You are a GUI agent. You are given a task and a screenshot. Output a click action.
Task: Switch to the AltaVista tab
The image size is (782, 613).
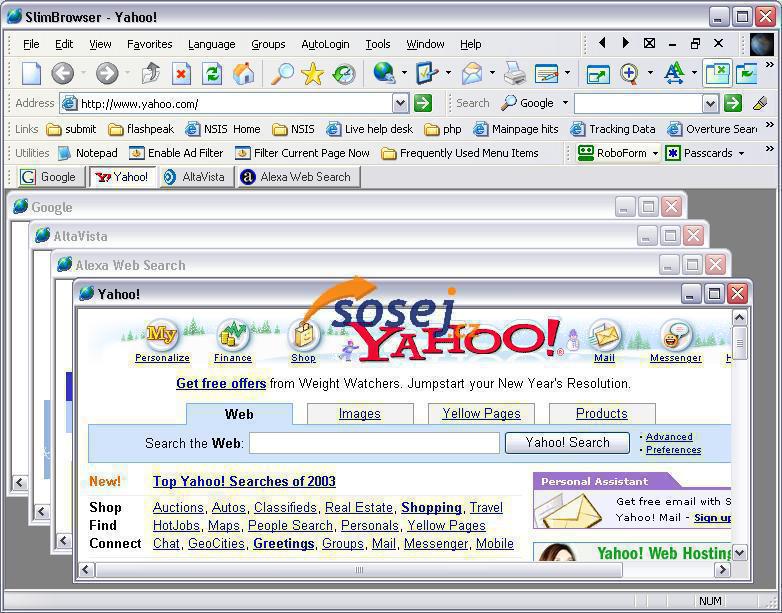[x=196, y=177]
